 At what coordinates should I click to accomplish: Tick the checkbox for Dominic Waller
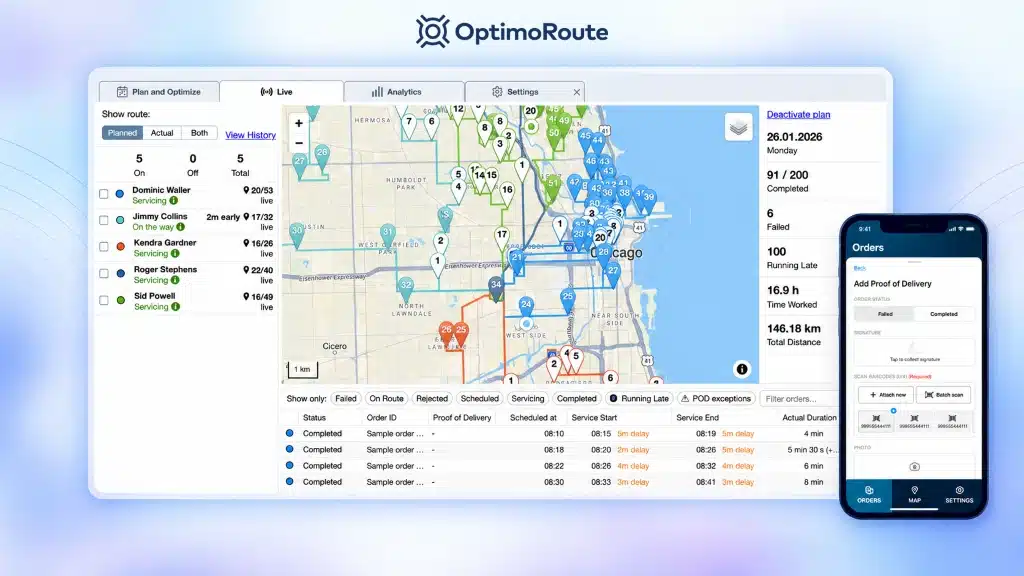(104, 194)
